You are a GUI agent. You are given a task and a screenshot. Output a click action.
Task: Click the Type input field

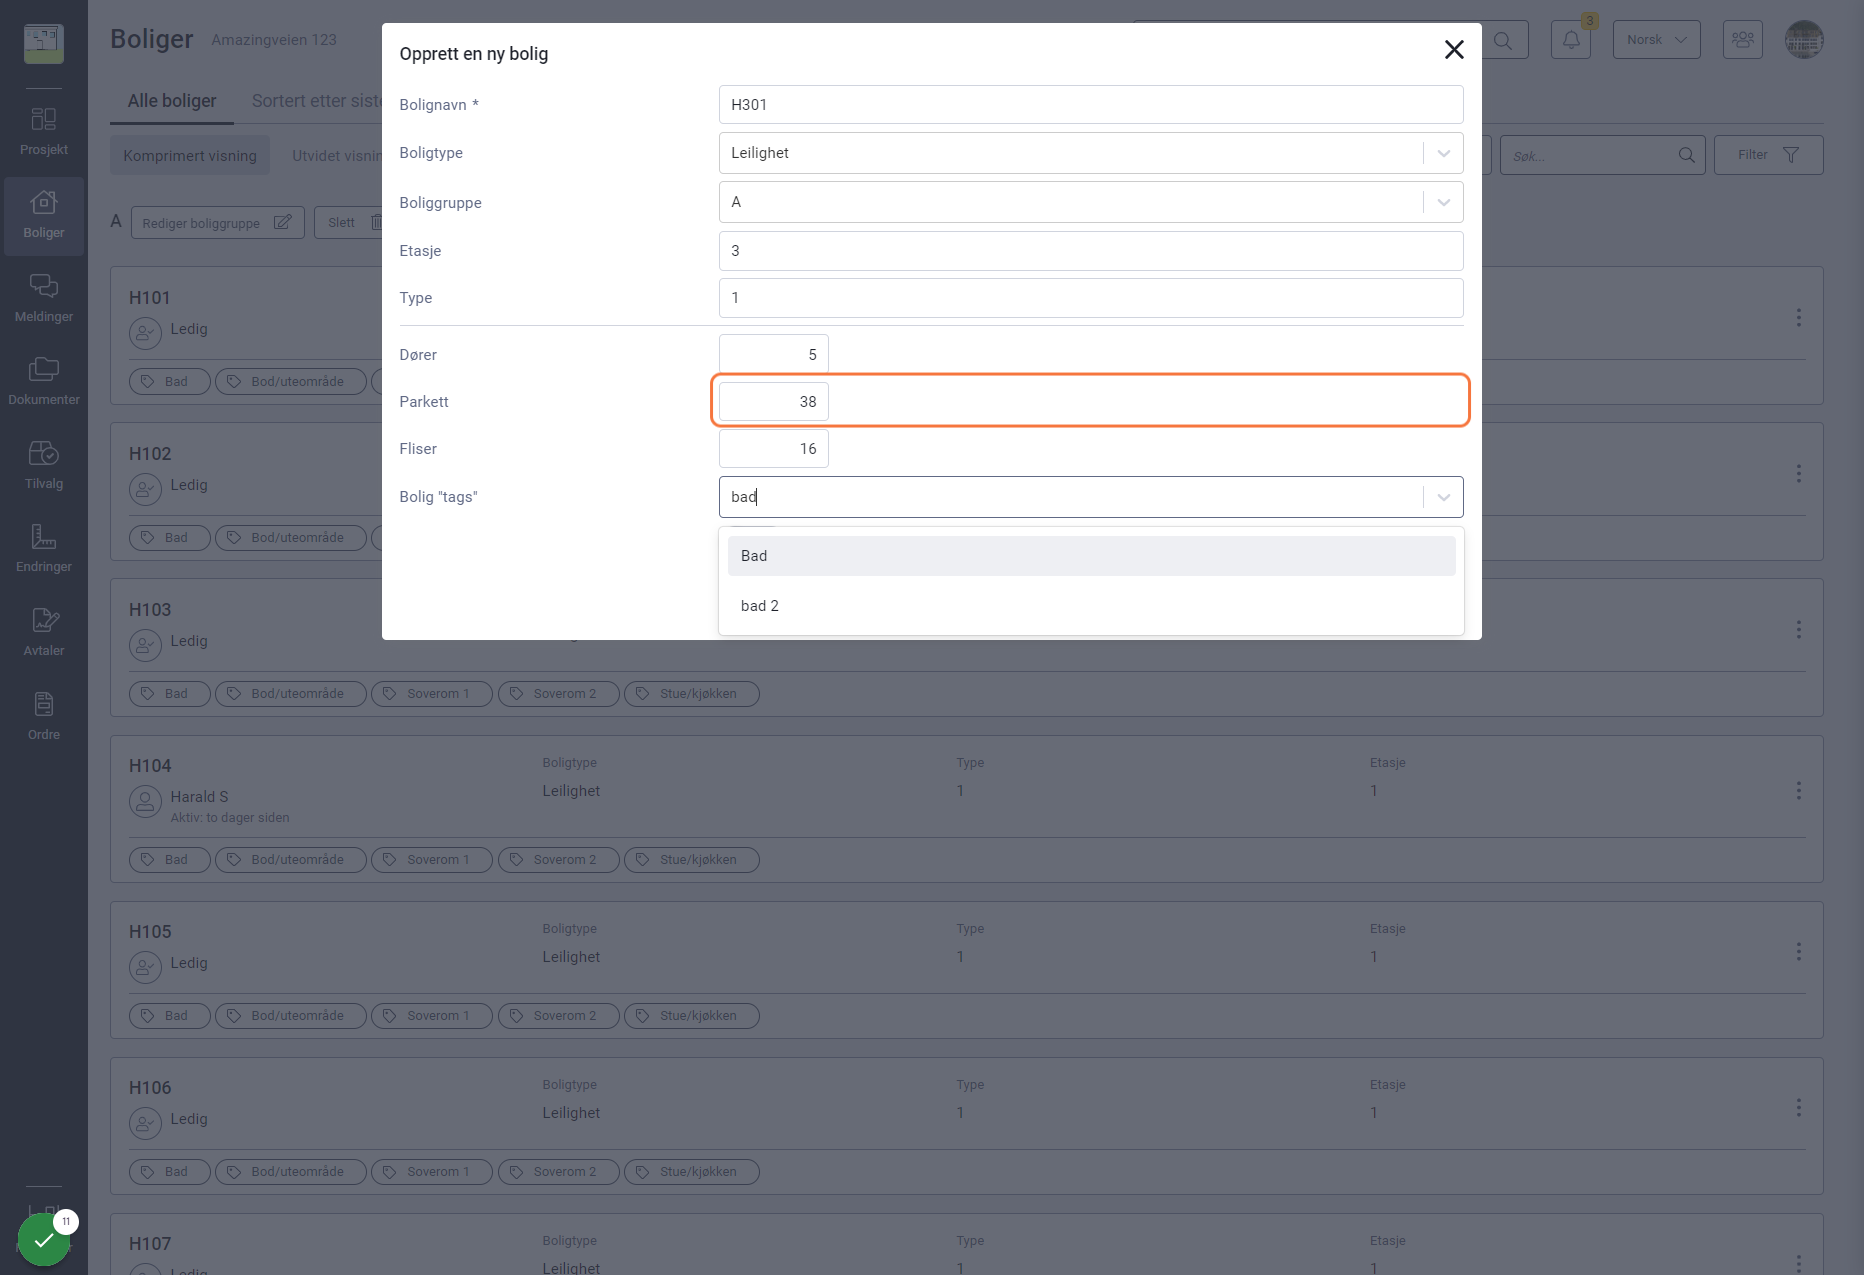click(1091, 298)
